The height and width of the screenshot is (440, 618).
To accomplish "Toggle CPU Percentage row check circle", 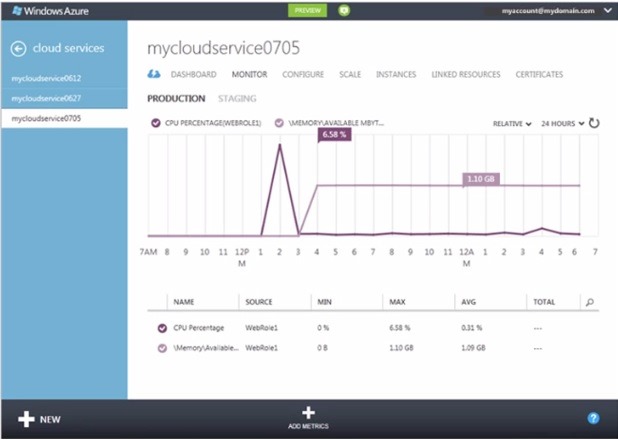I will pyautogui.click(x=162, y=328).
